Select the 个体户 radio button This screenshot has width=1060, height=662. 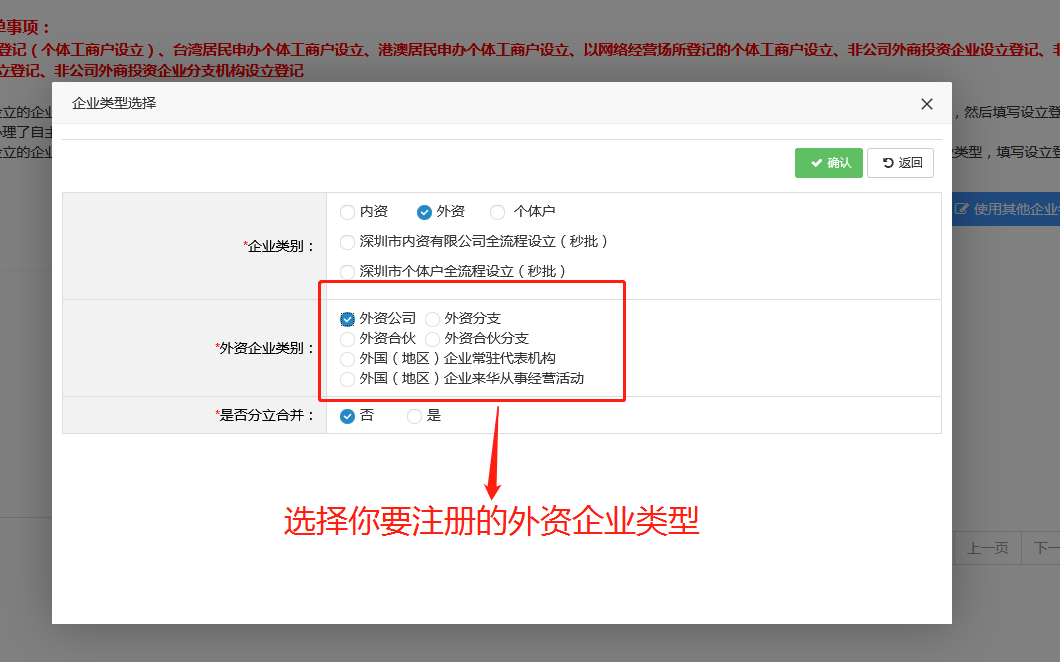tap(497, 211)
